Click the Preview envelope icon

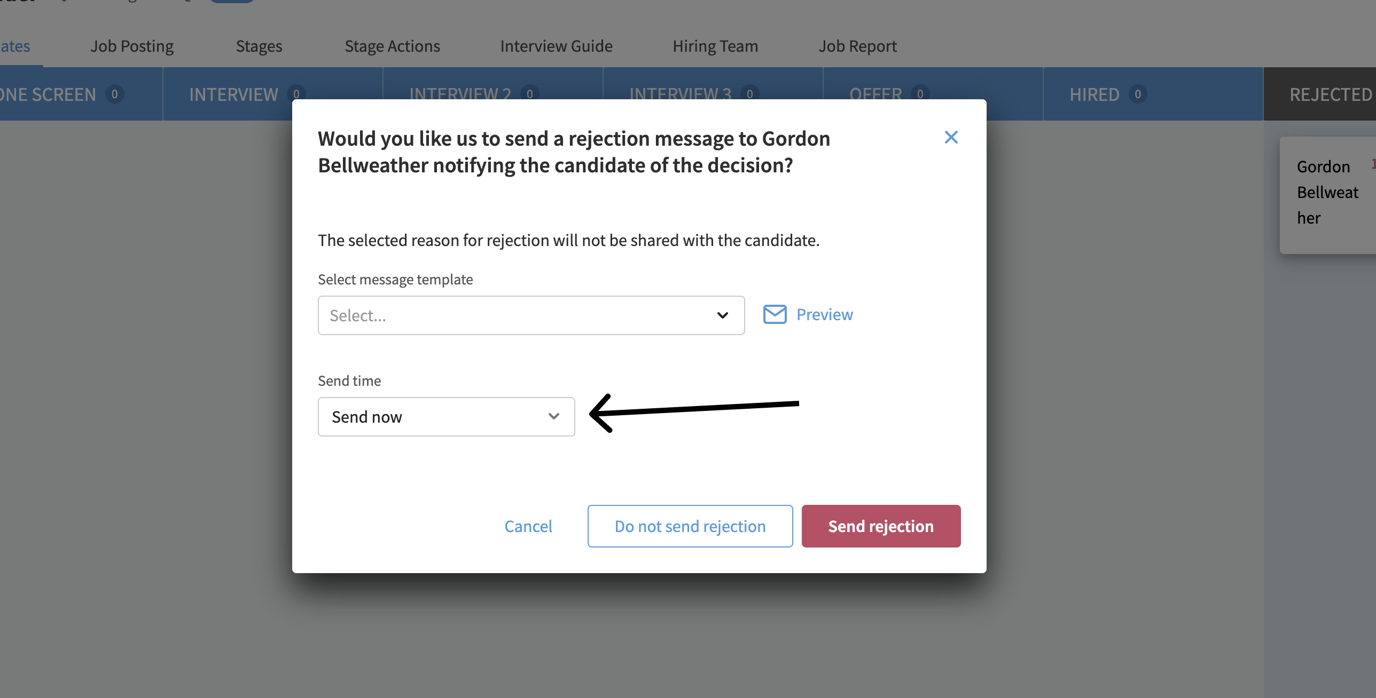point(775,314)
